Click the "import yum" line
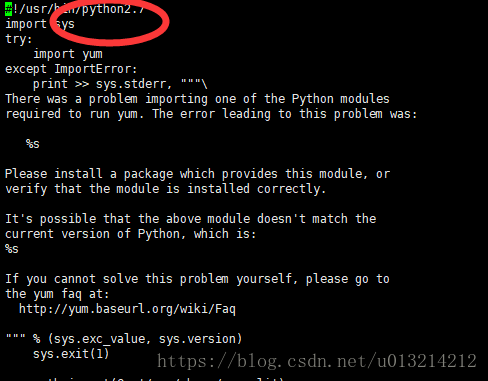The width and height of the screenshot is (488, 381). (x=68, y=54)
